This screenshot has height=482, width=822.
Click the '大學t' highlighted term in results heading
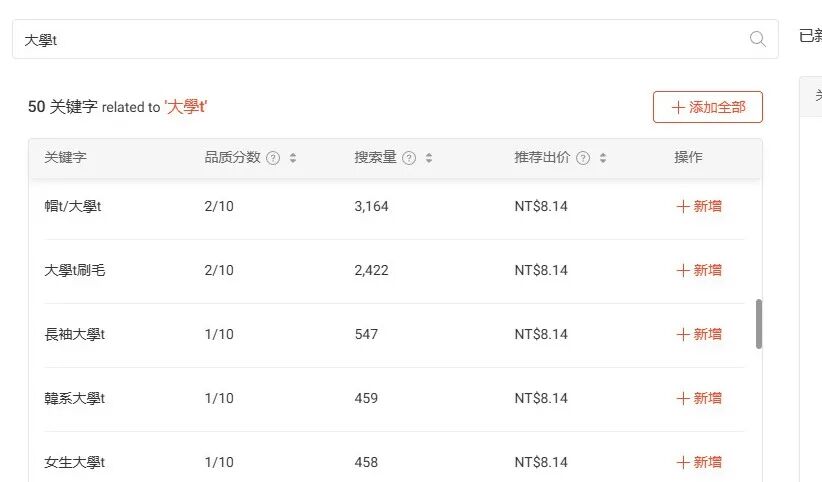[186, 107]
